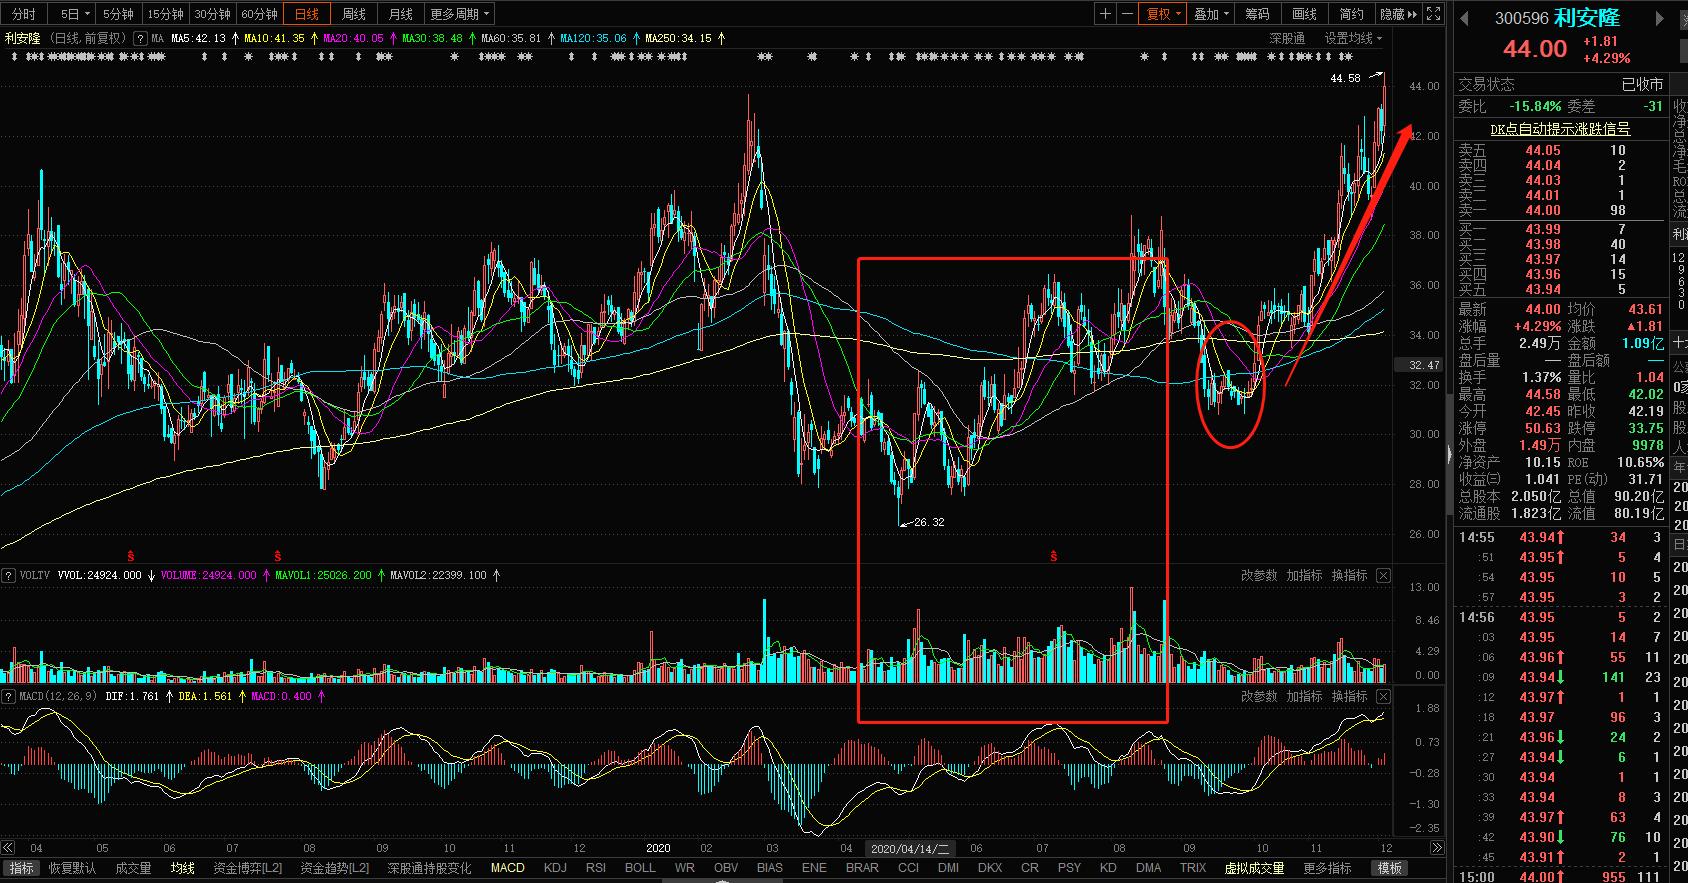Click the 2020/04/14 date marker on timeline
The width and height of the screenshot is (1688, 883).
909,849
